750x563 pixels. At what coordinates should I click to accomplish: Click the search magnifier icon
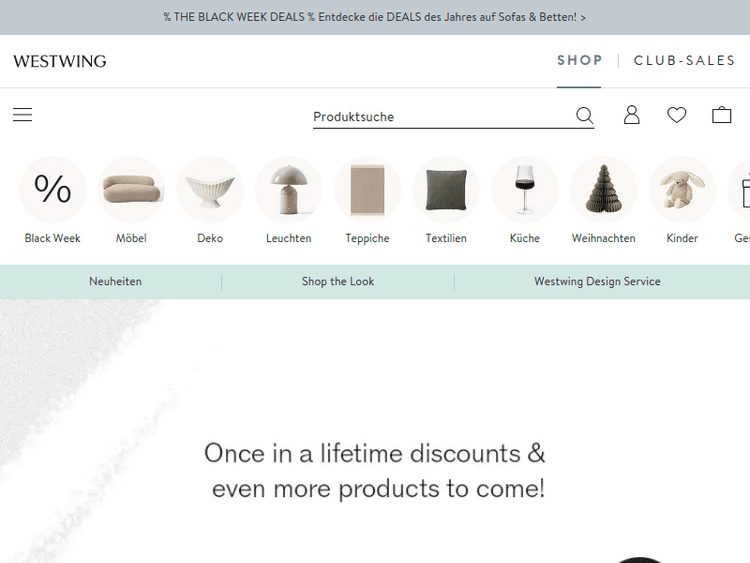pos(585,115)
